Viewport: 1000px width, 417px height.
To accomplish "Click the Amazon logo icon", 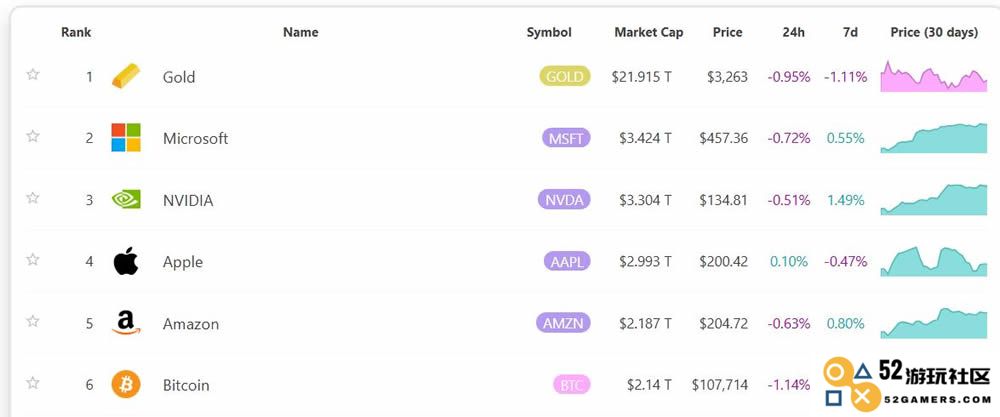I will click(x=126, y=323).
